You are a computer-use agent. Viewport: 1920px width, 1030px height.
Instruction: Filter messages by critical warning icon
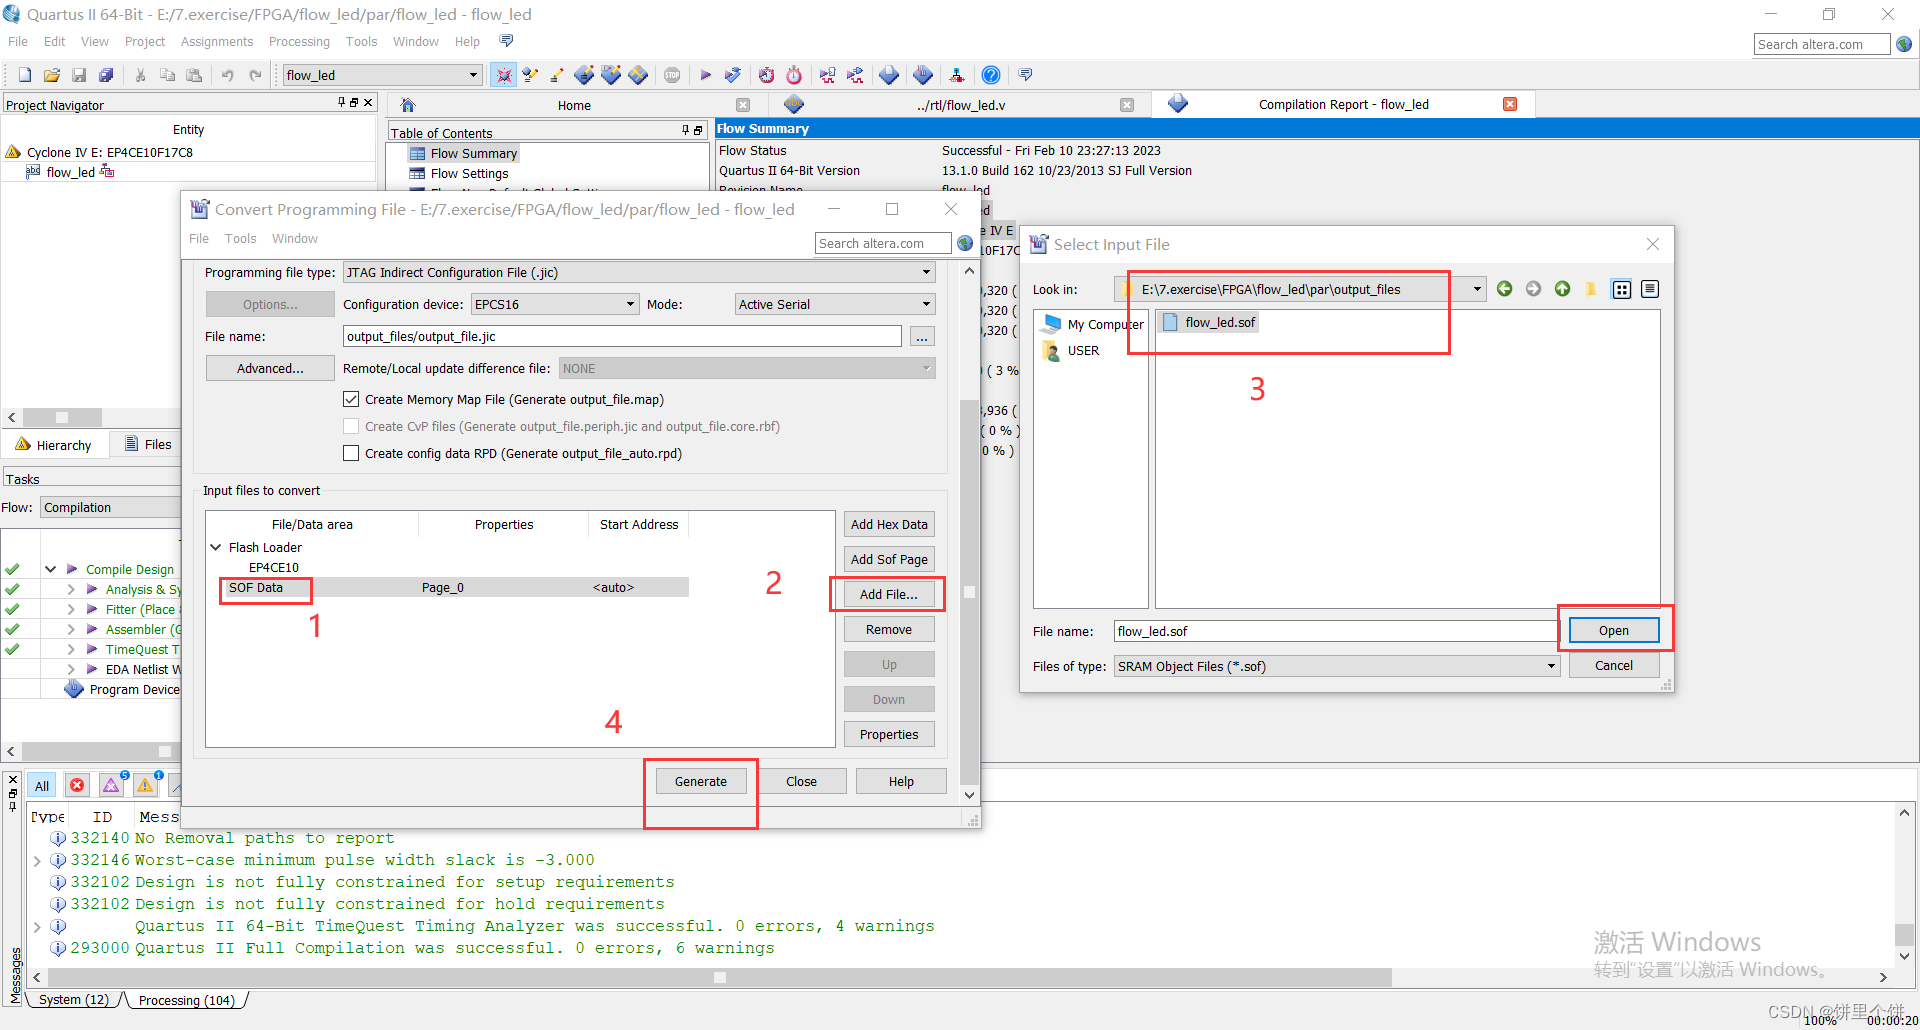(x=112, y=785)
